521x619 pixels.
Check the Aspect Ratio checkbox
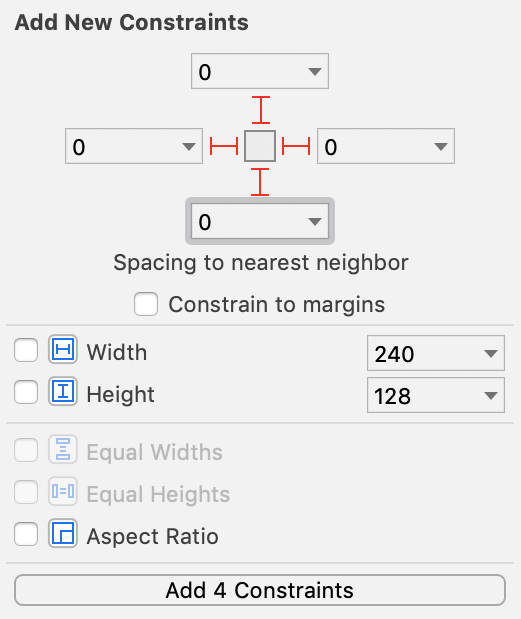(x=26, y=534)
